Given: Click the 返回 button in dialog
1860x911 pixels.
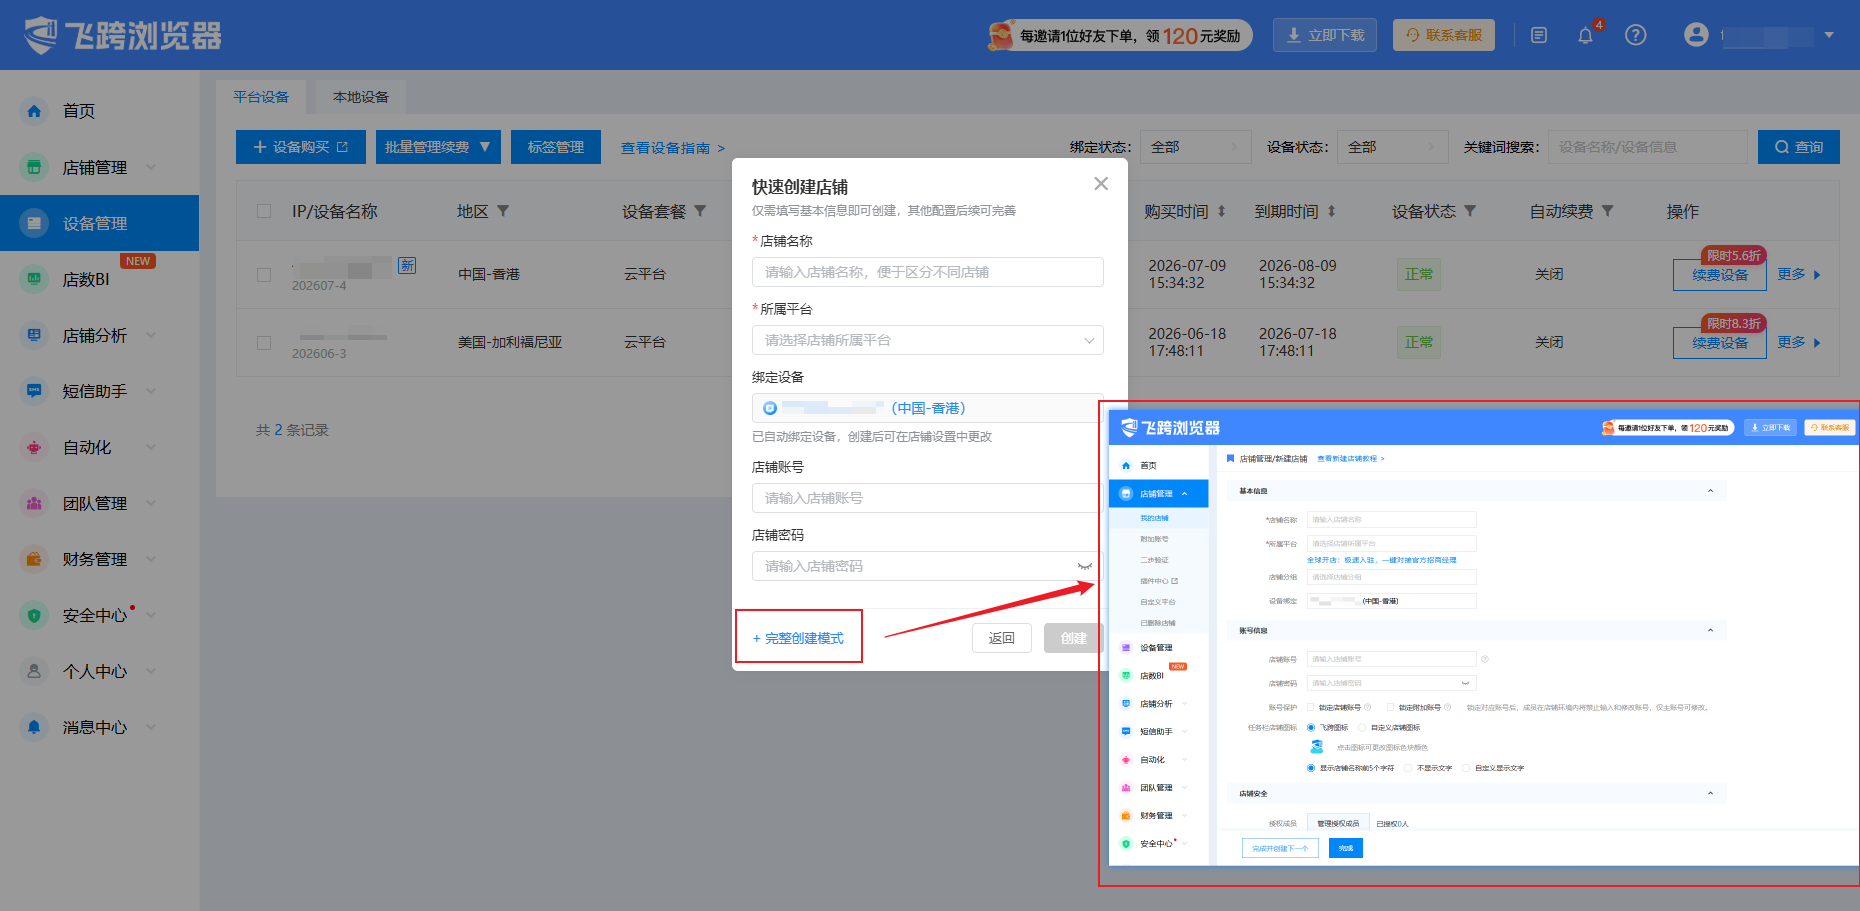Looking at the screenshot, I should pos(1002,638).
